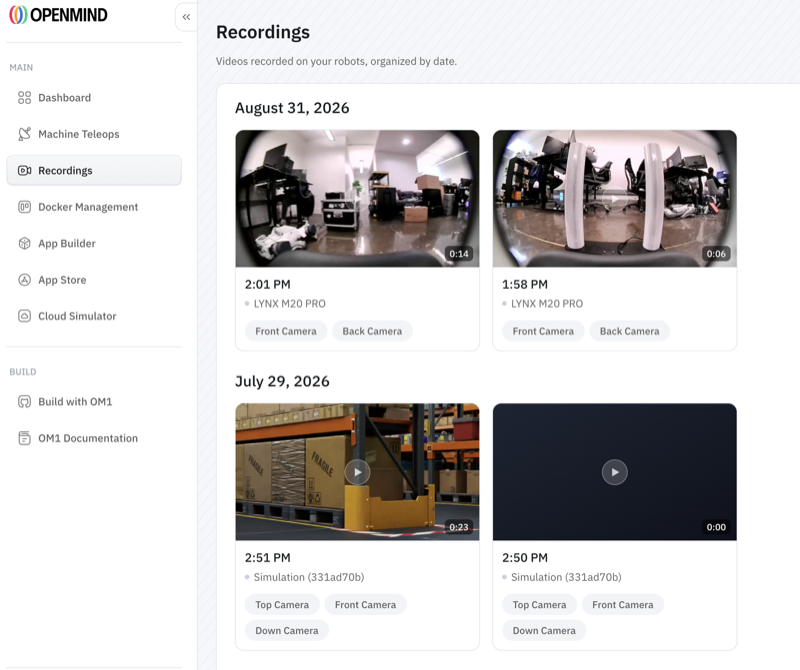Open Docker Management page
This screenshot has width=800, height=670.
94,207
